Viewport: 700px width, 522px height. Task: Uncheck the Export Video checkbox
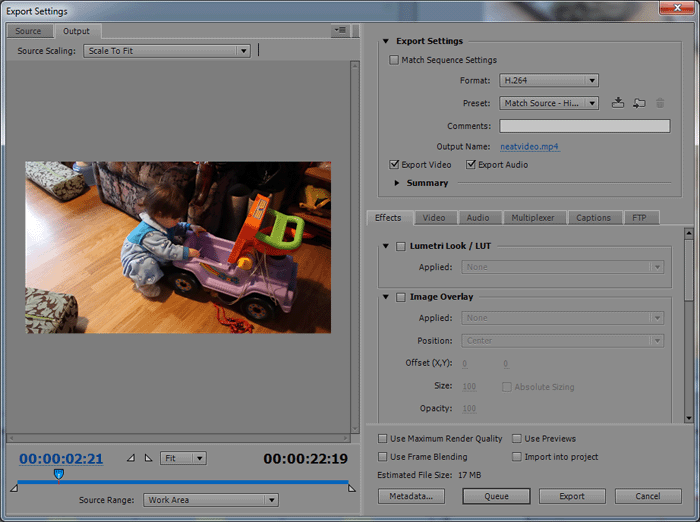click(x=394, y=164)
